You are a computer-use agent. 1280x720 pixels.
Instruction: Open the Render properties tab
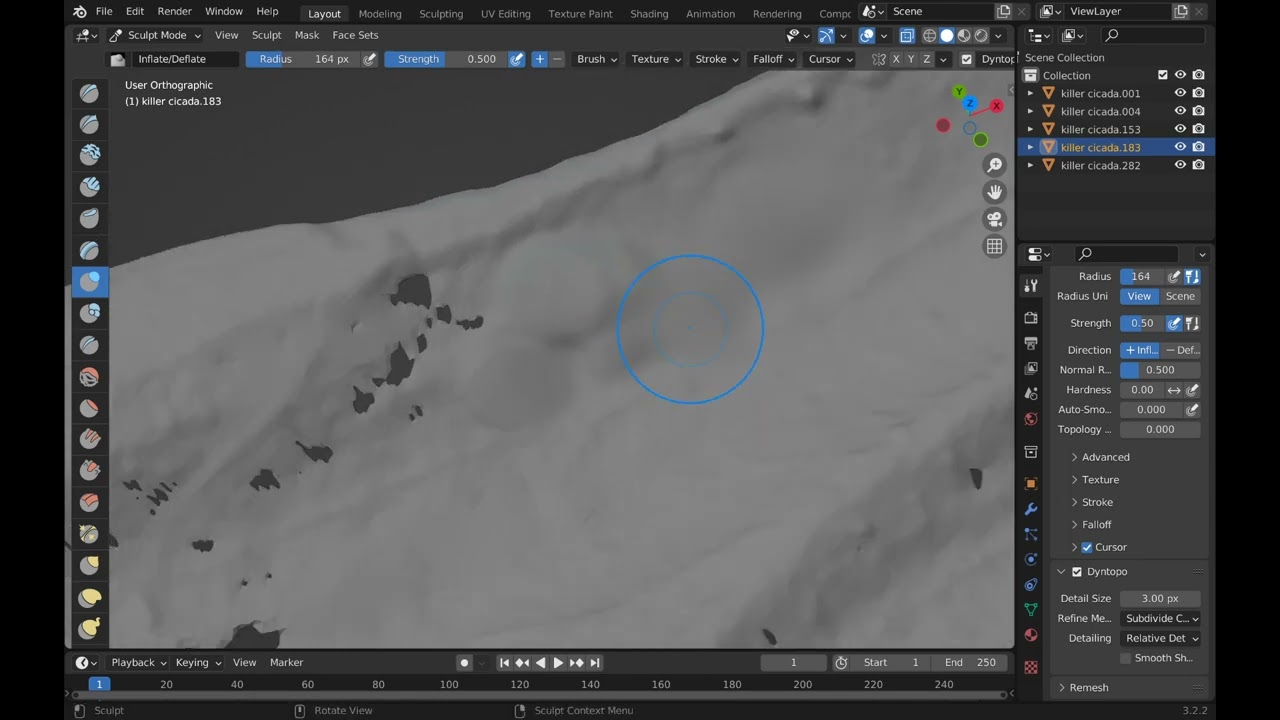[1031, 318]
